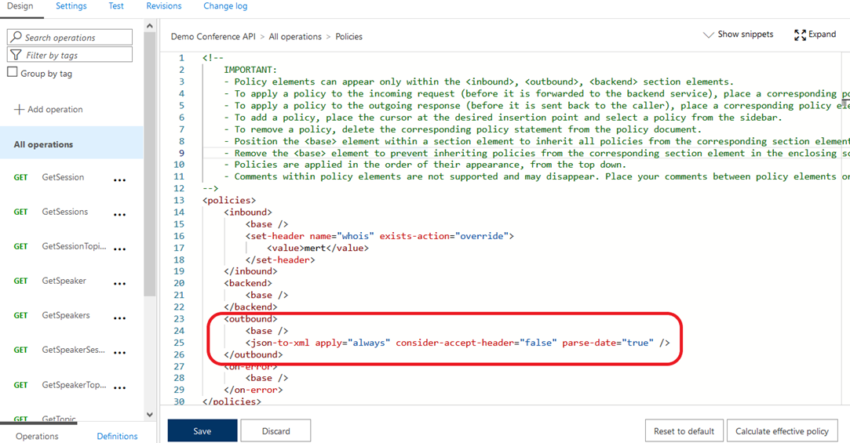Switch to the Change log tab
The width and height of the screenshot is (850, 443).
225,6
